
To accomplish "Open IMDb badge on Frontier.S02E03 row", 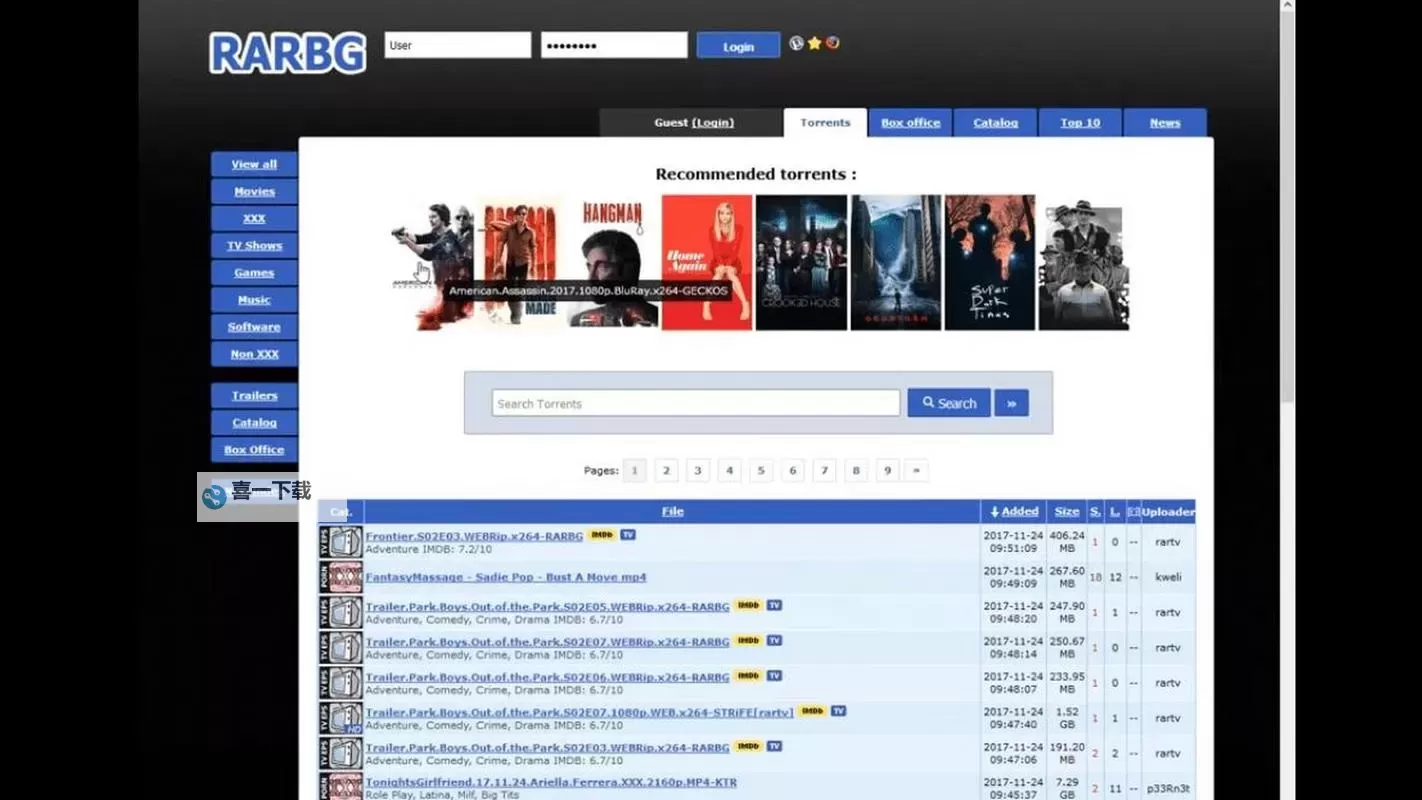I will click(601, 535).
